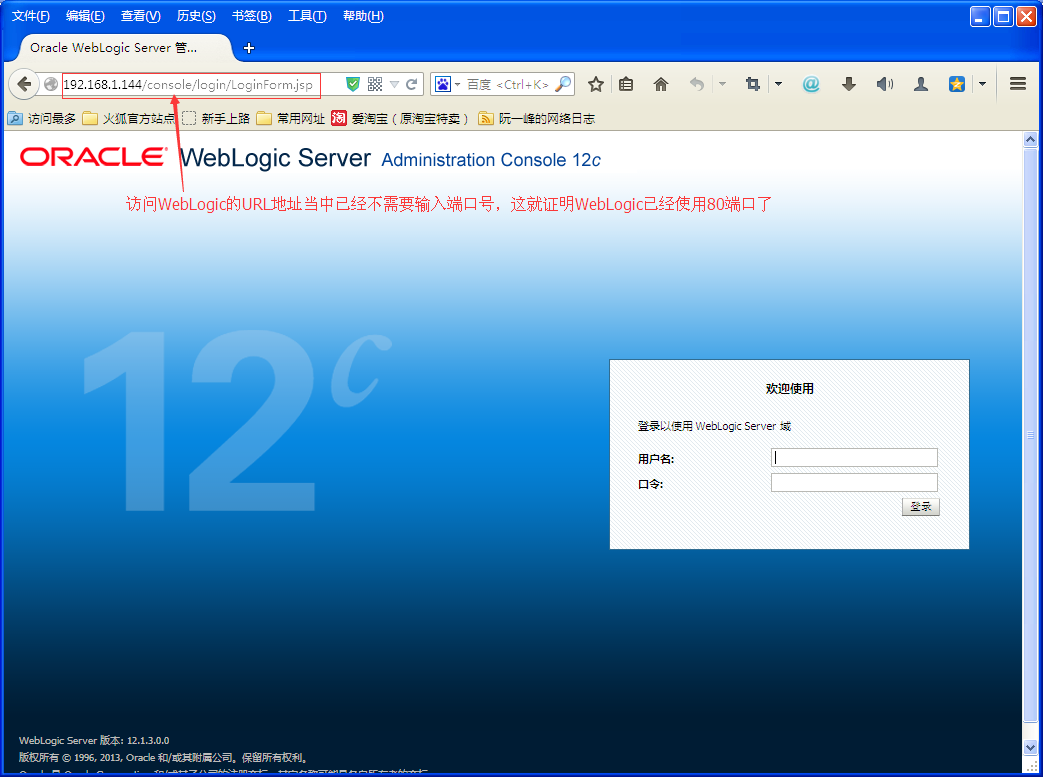Image resolution: width=1043 pixels, height=777 pixels.
Task: Click the globe site identity icon
Action: 51,84
